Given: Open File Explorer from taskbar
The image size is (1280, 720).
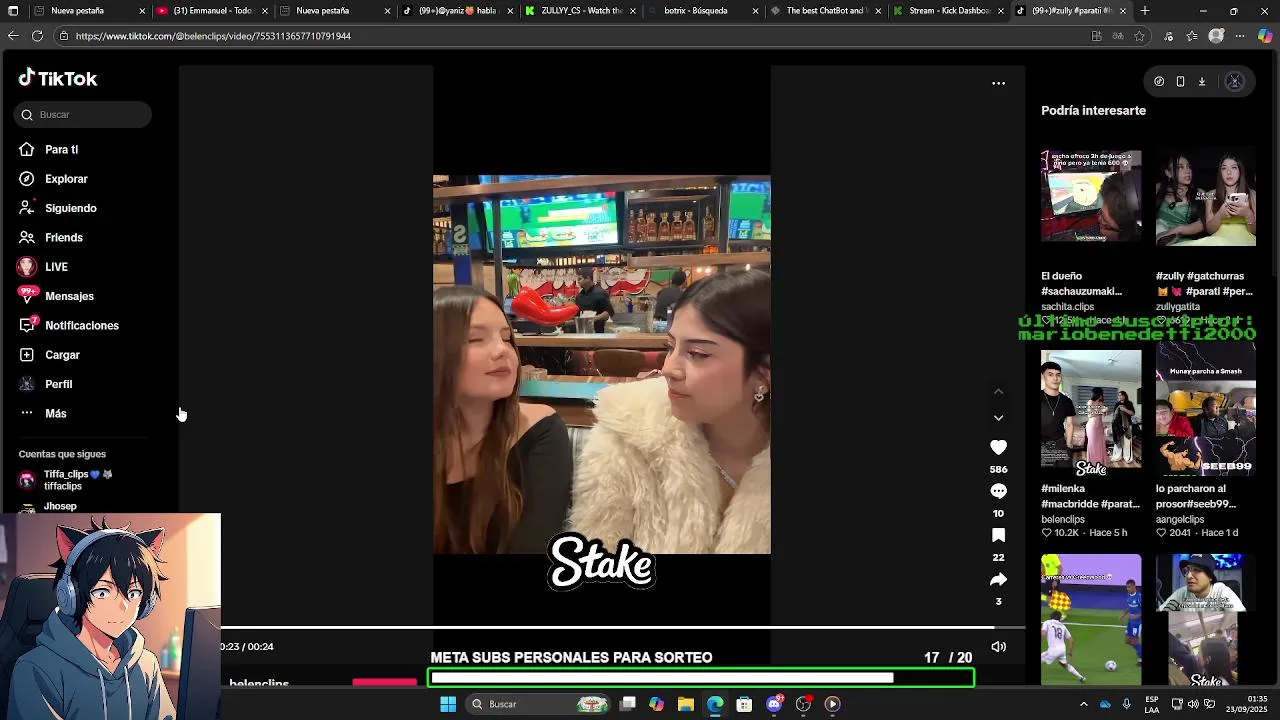Looking at the screenshot, I should click(x=686, y=704).
